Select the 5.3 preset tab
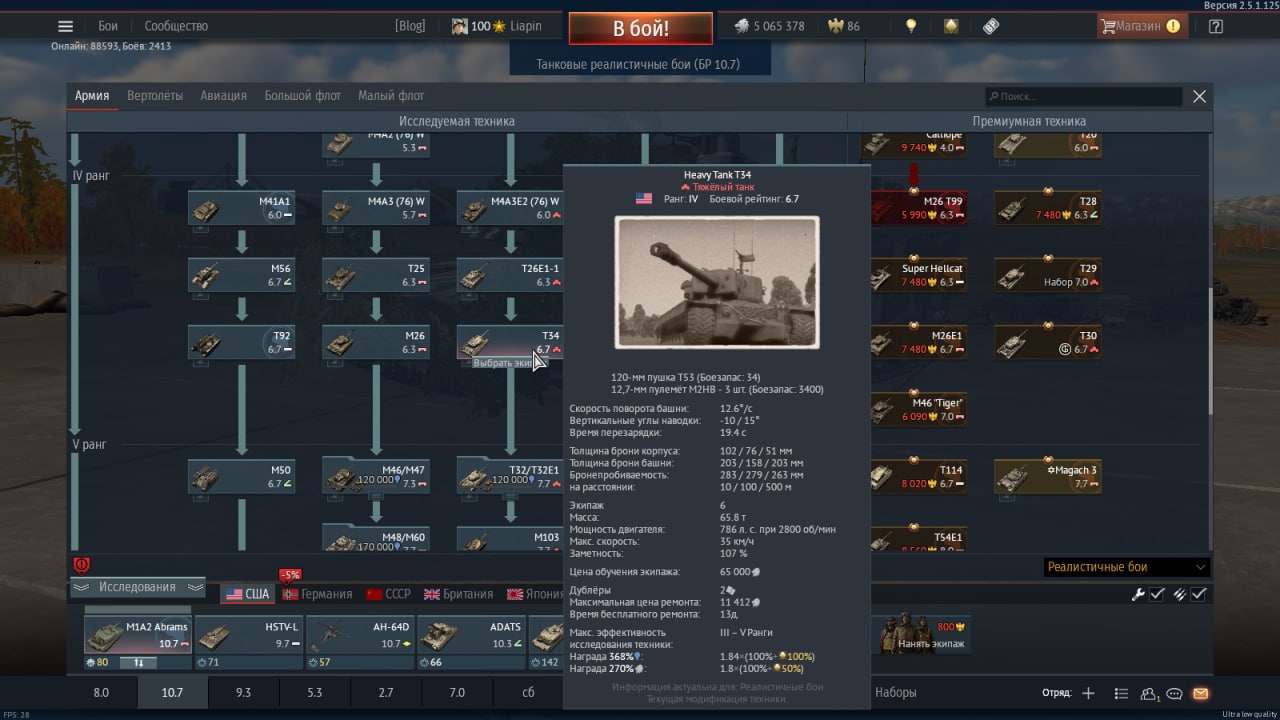Viewport: 1280px width, 720px height. [x=314, y=692]
